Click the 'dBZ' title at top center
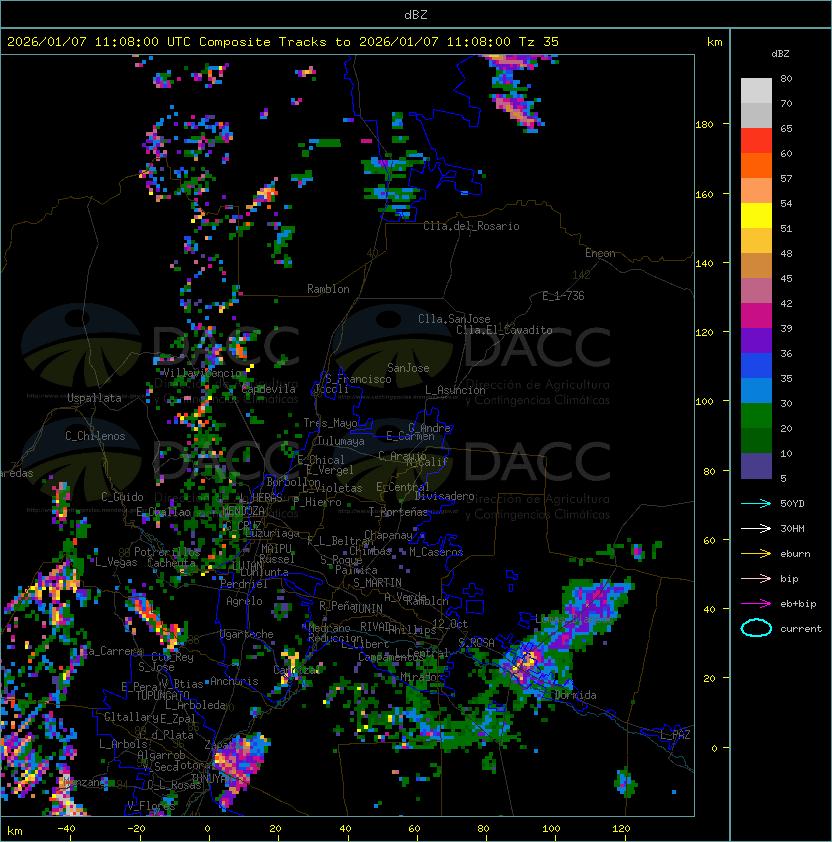 pyautogui.click(x=416, y=14)
